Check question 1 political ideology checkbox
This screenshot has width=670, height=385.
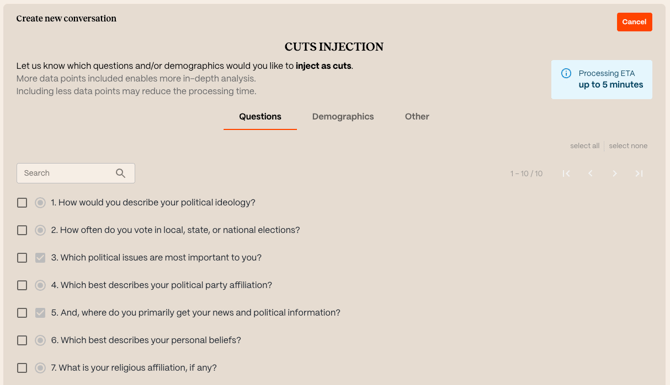tap(22, 203)
